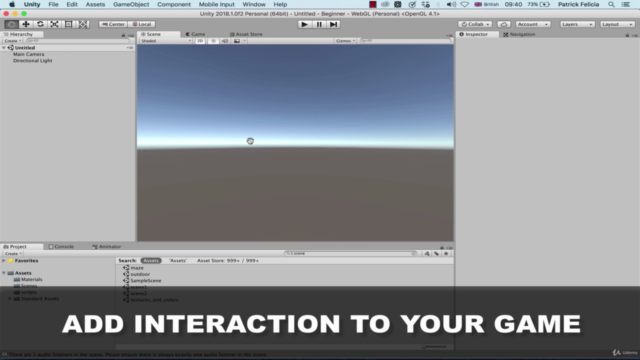
Task: Toggle scene lighting
Action: coord(213,41)
